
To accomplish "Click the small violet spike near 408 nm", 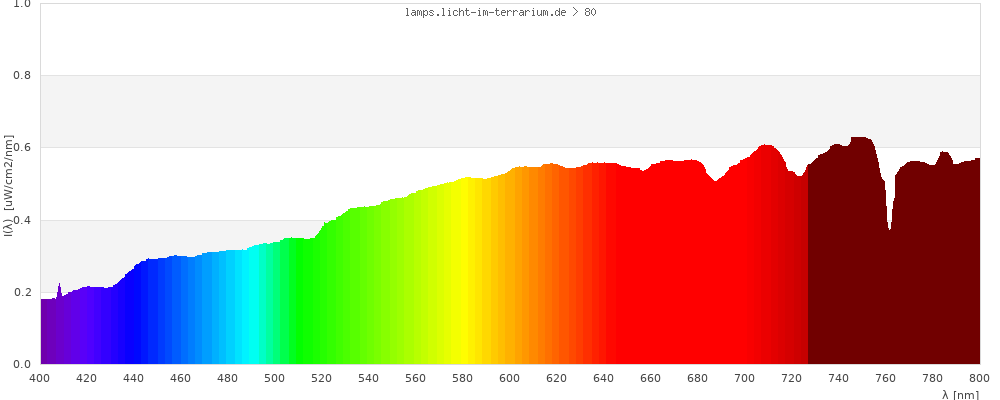I will click(x=59, y=289).
